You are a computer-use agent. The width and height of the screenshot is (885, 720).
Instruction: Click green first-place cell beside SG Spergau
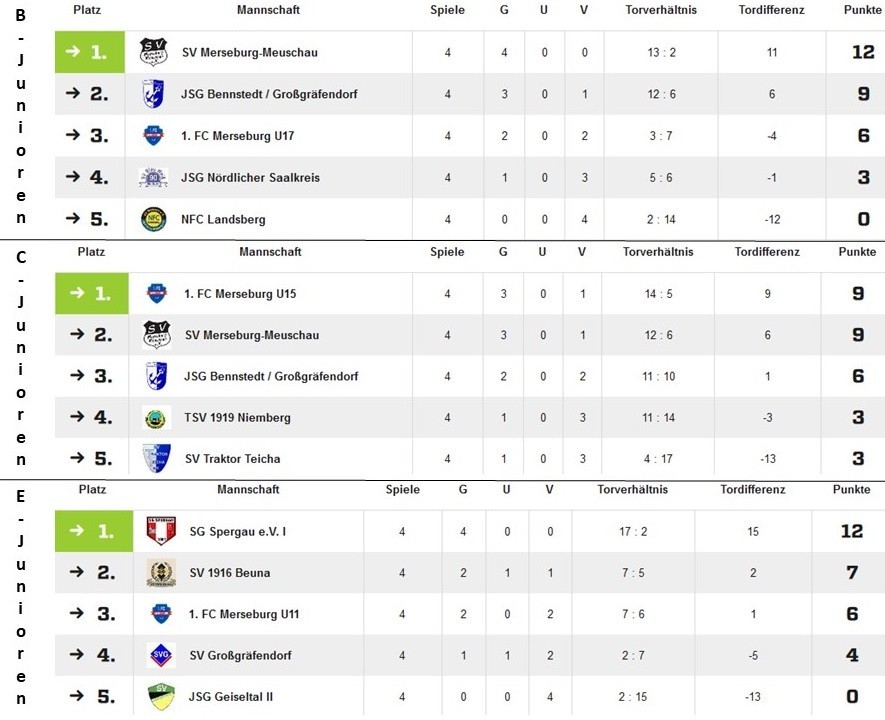click(x=92, y=531)
